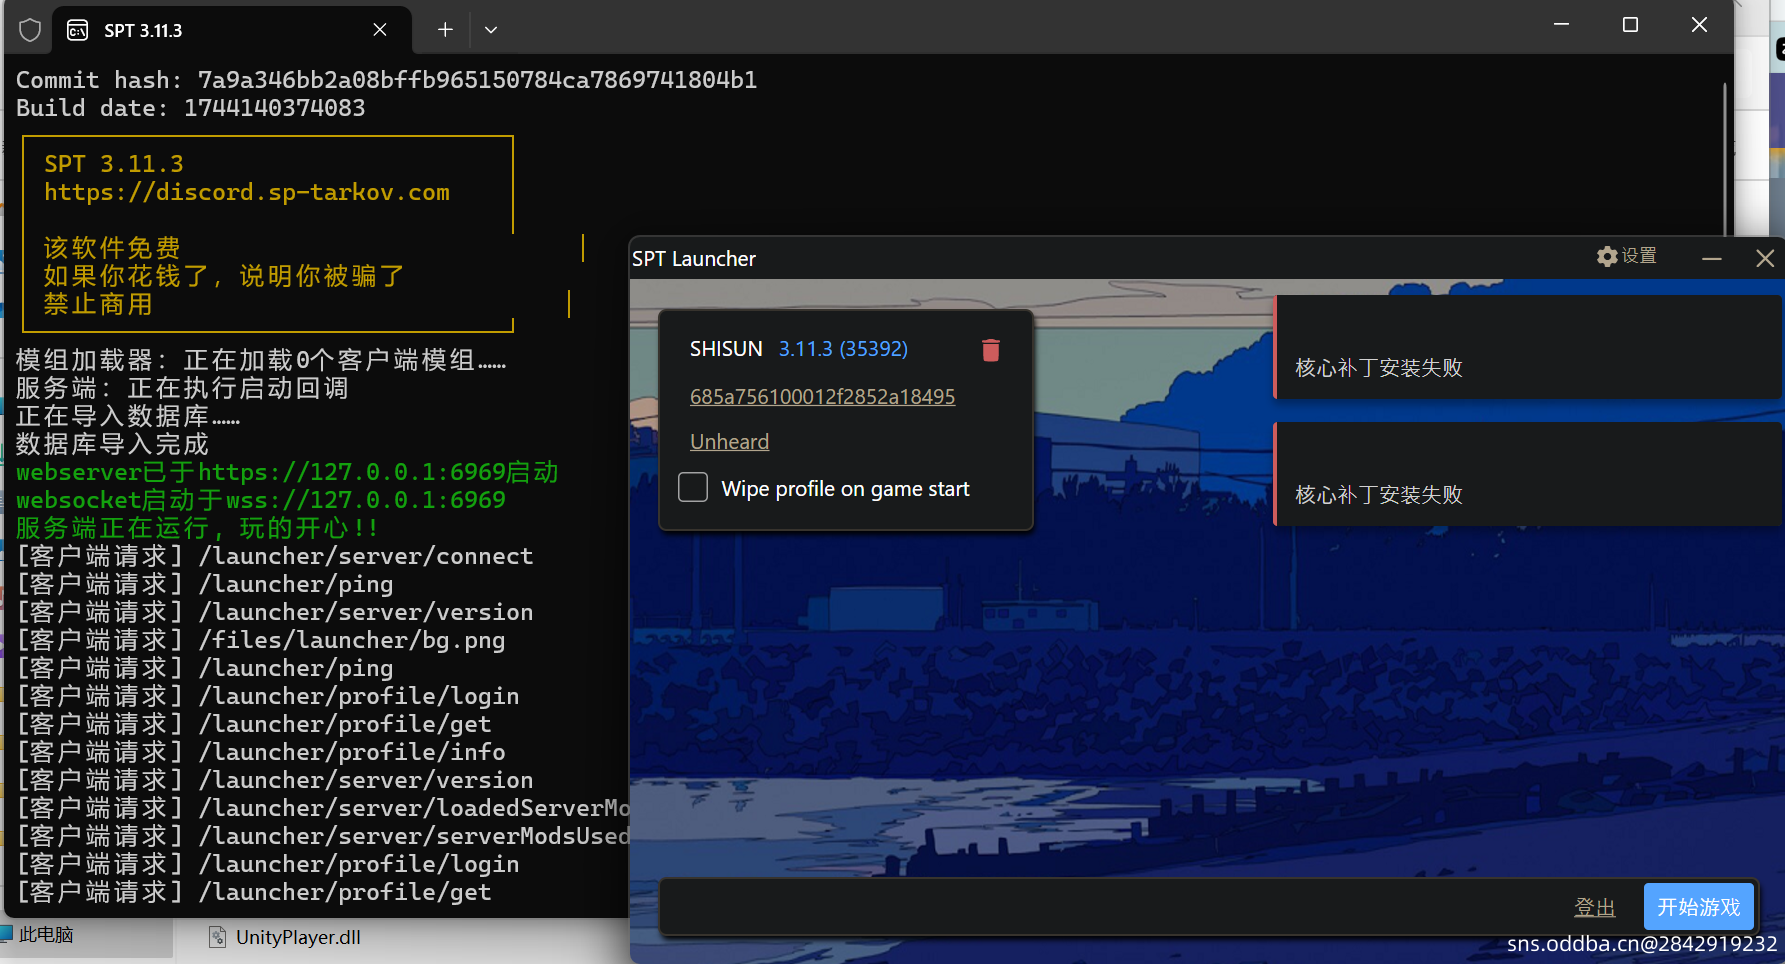Click the websocket wss://127.0.0.1:6969 line
The width and height of the screenshot is (1785, 964).
261,500
